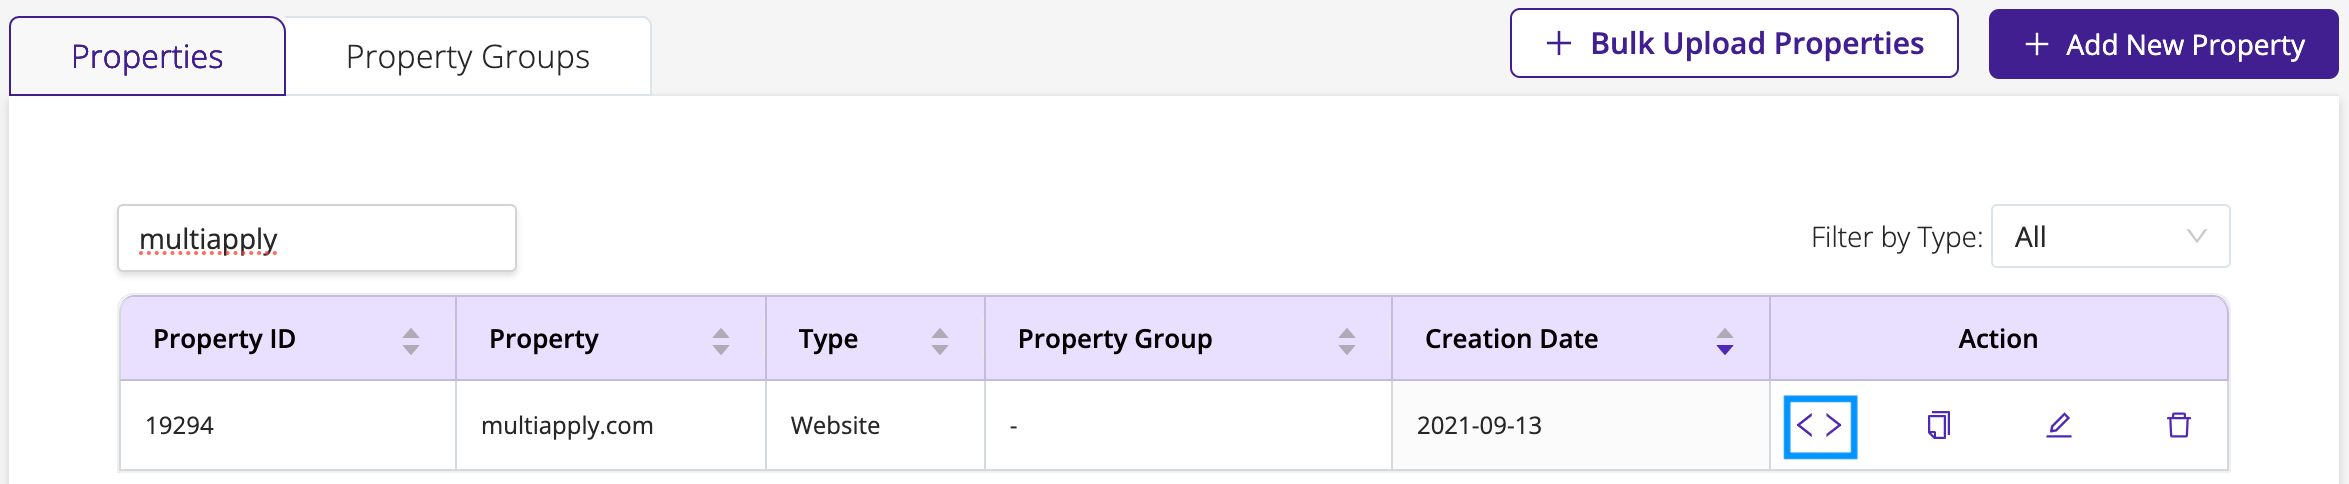The image size is (2349, 484).
Task: Click the trash delete icon for multiapply.com
Action: point(2179,426)
